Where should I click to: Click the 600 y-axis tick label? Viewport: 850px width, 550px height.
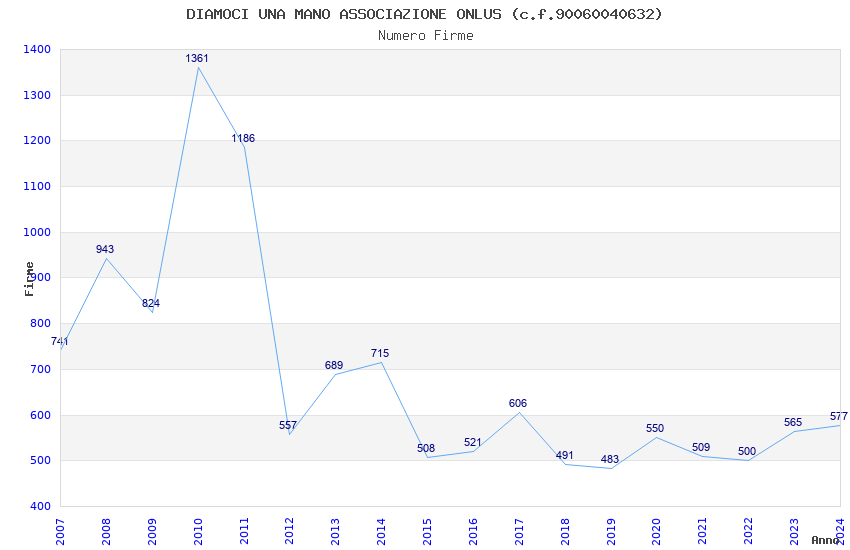click(x=40, y=415)
